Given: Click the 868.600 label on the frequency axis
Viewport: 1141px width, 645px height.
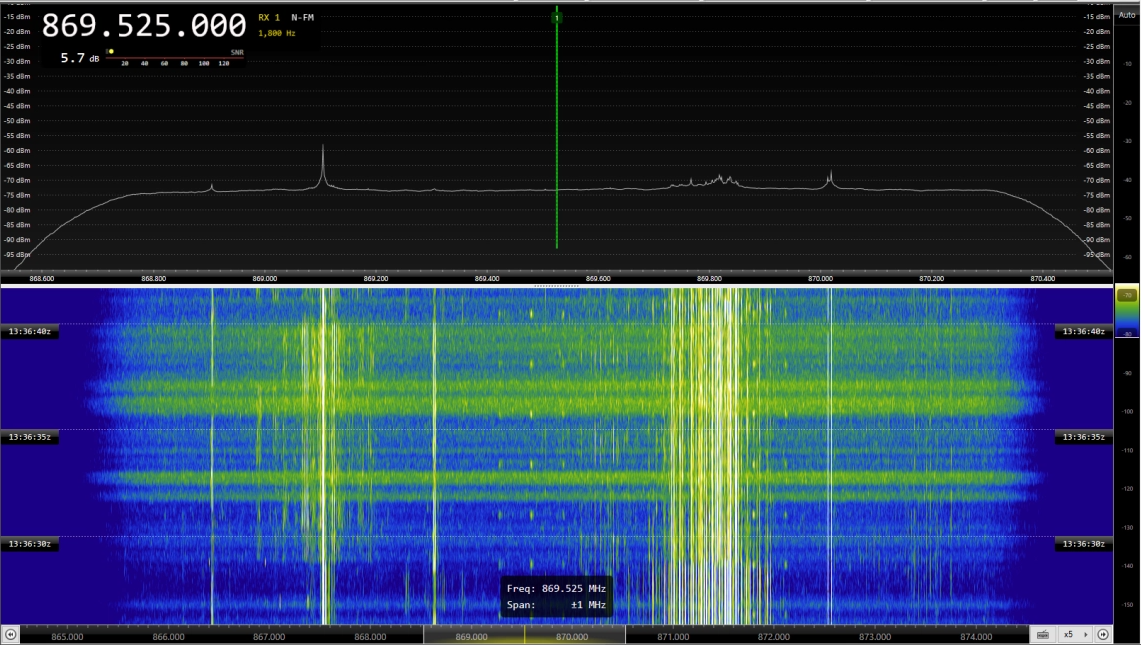Looking at the screenshot, I should (x=41, y=278).
